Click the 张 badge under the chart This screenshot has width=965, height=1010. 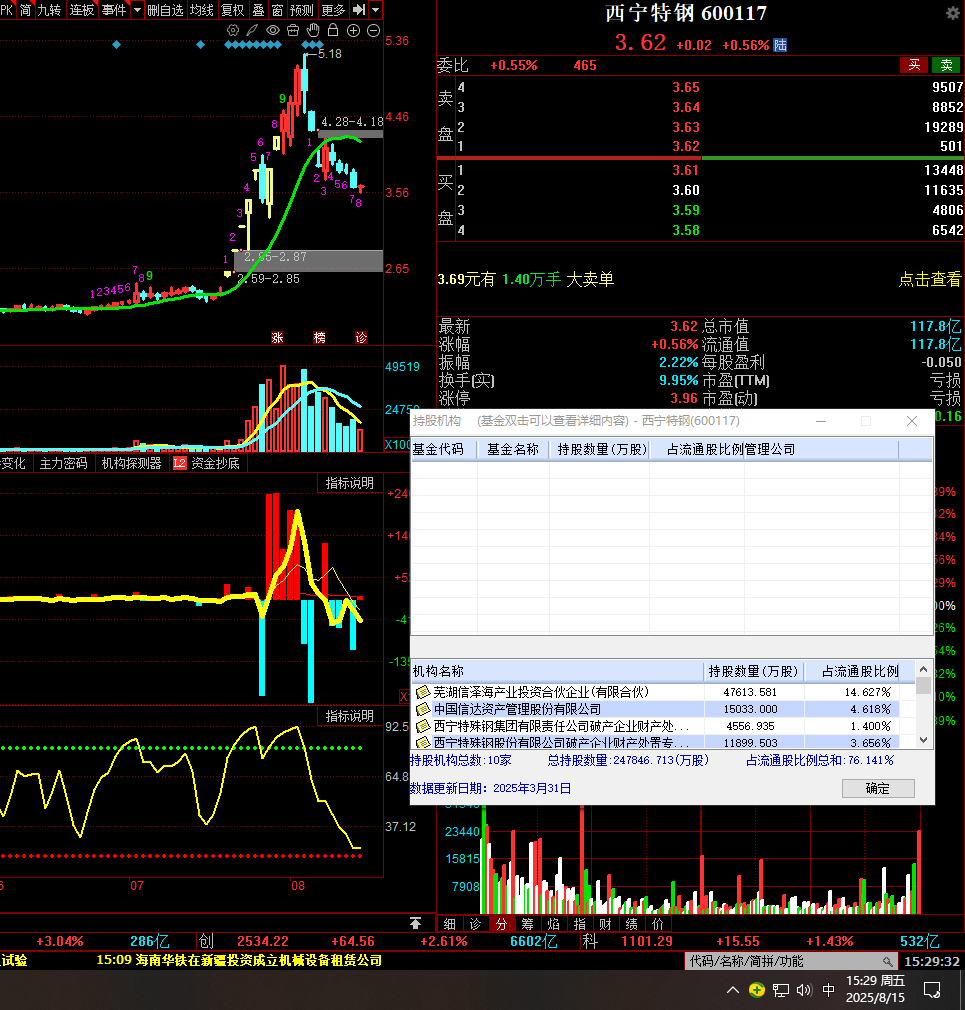tap(278, 338)
